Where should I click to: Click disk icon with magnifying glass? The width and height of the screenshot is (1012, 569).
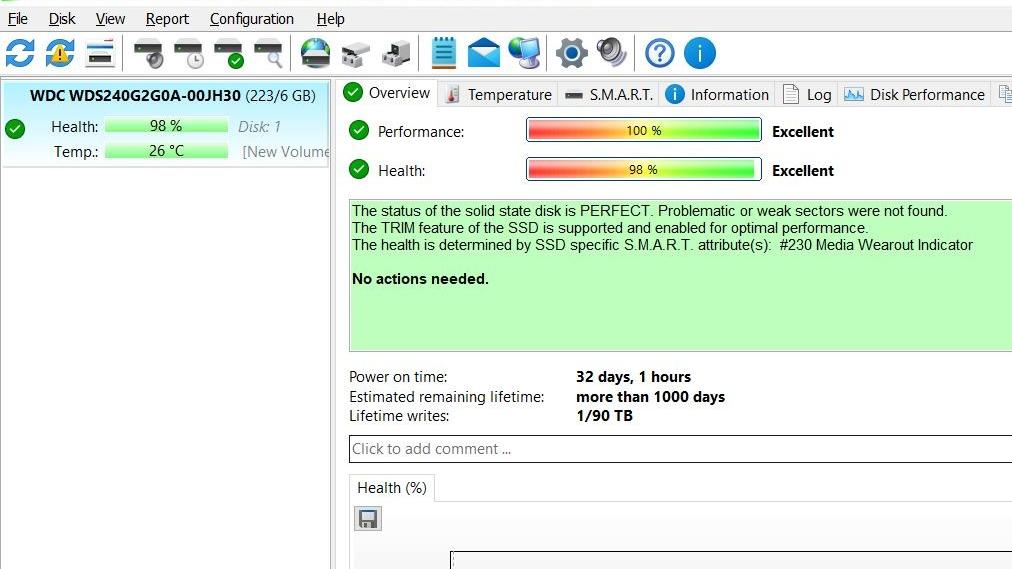(268, 53)
